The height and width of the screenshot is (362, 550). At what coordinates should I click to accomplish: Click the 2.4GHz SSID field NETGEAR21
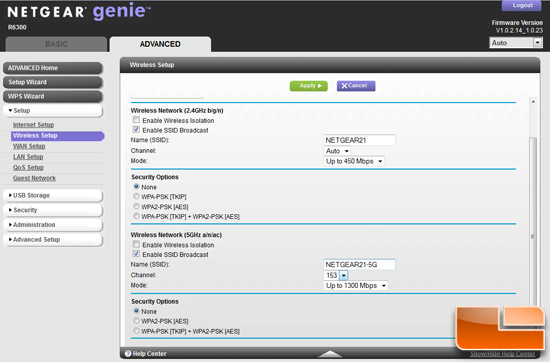[359, 140]
